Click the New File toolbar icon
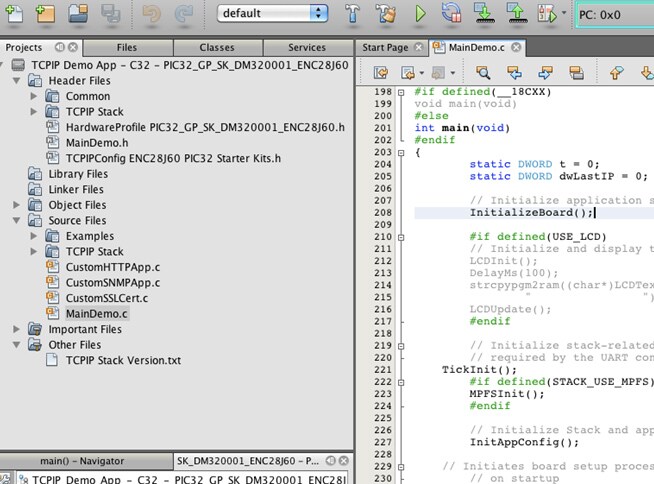The image size is (654, 484). [x=14, y=14]
